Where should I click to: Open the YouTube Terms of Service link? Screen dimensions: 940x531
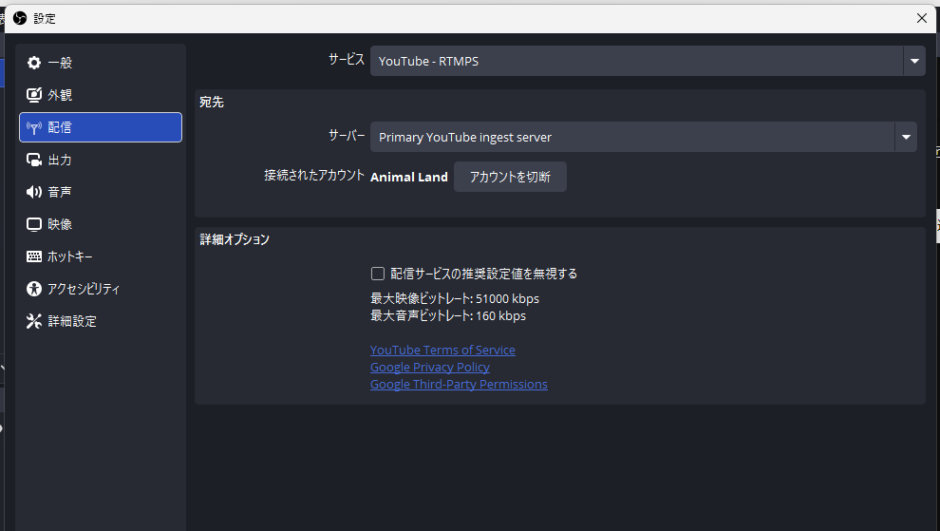[442, 350]
